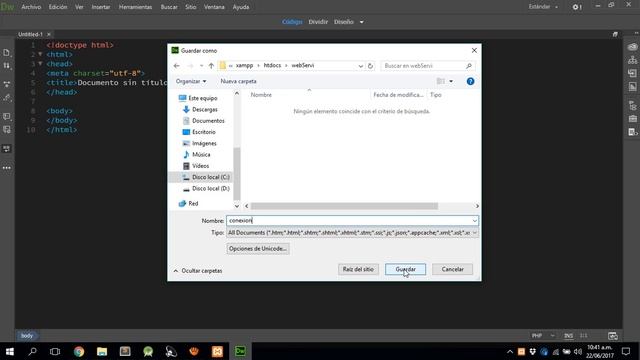This screenshot has width=640, height=360.
Task: Open the Archivo menu
Action: tap(31, 7)
